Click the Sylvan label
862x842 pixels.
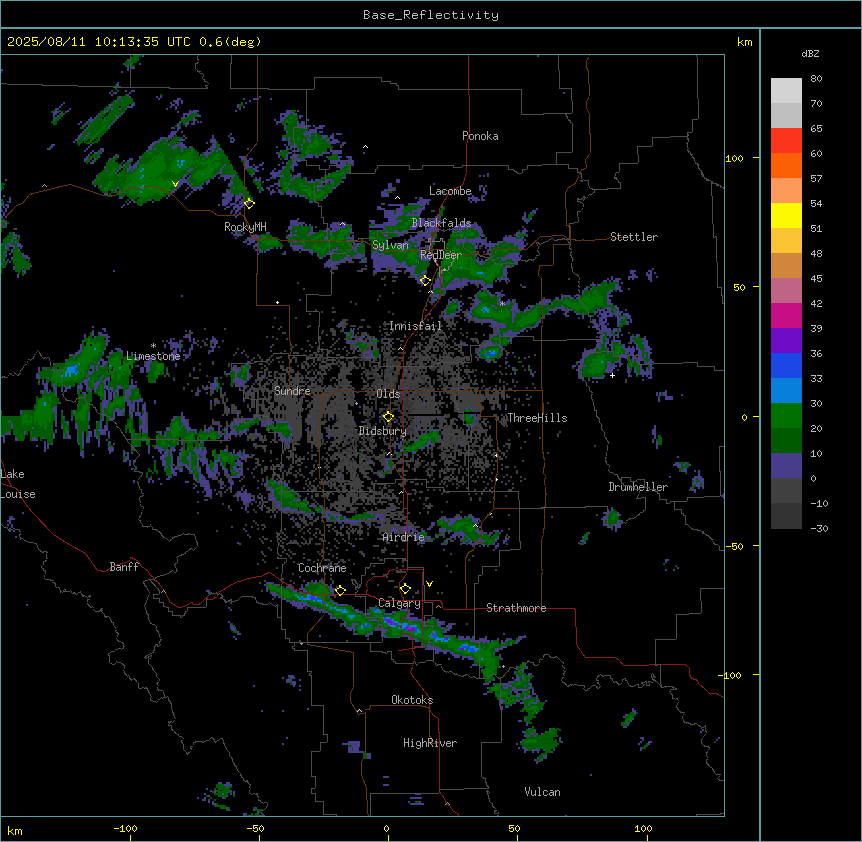point(390,245)
